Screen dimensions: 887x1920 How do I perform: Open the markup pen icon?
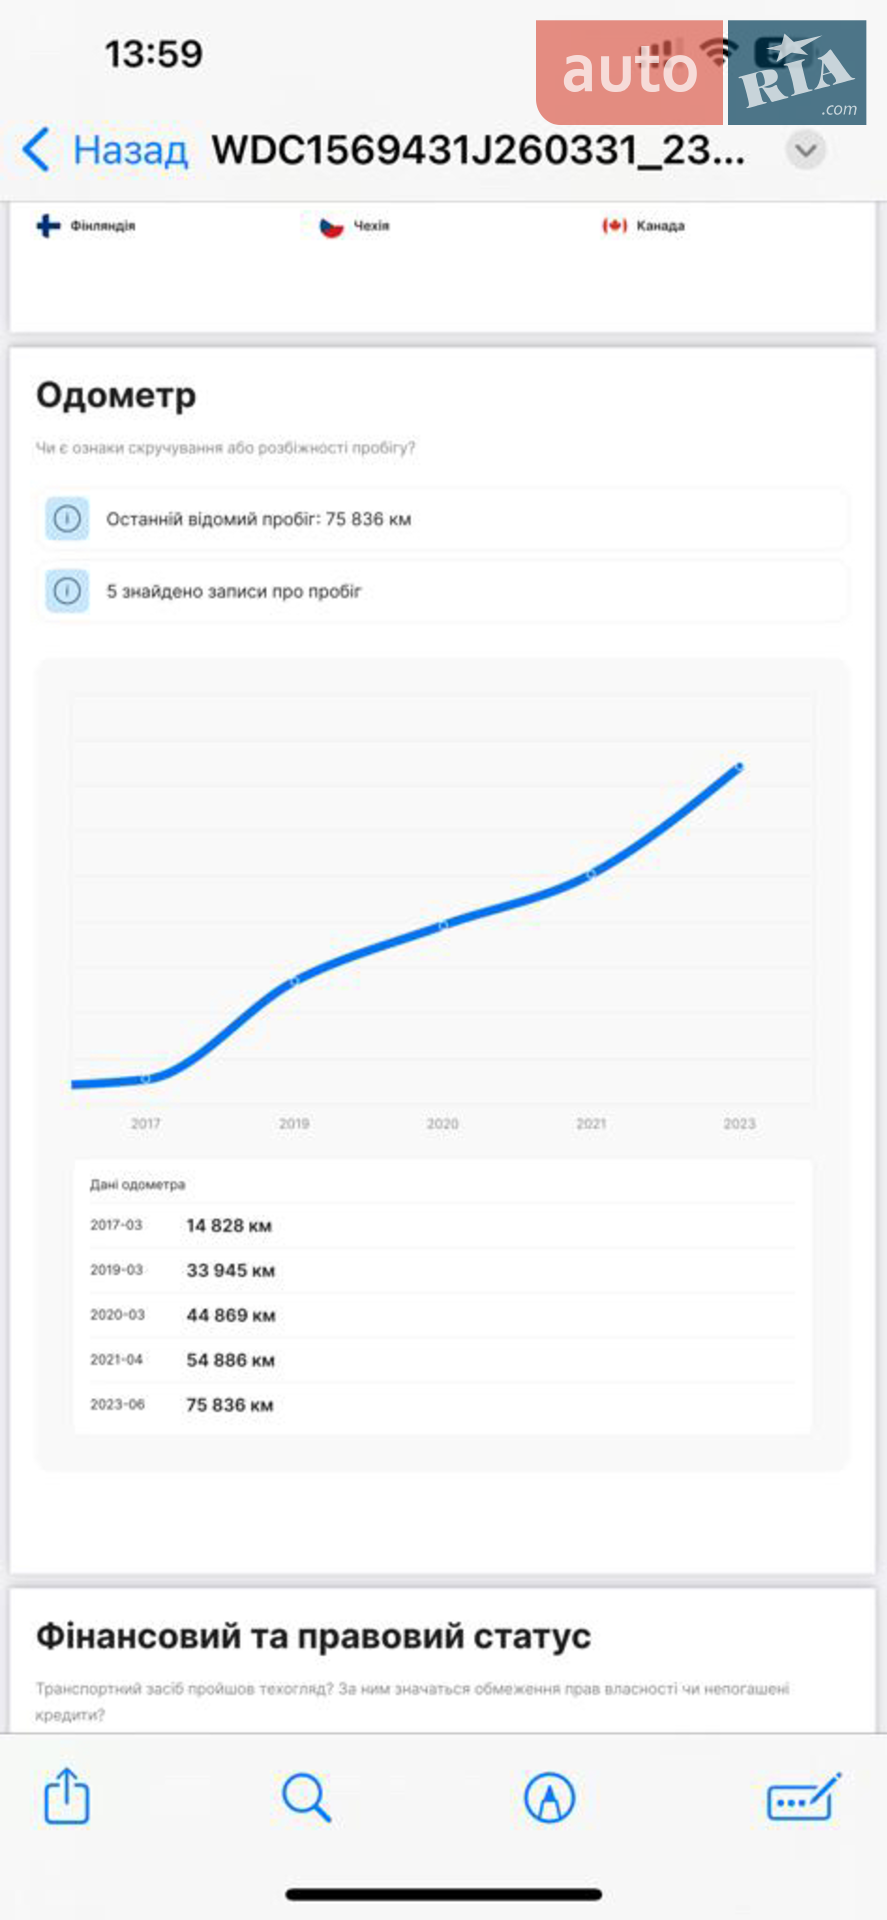[549, 1797]
